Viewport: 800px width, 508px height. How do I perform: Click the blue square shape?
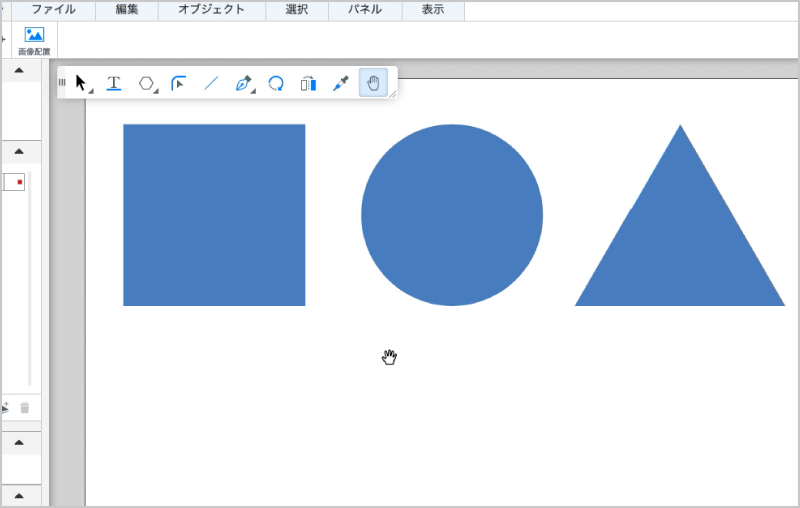214,215
